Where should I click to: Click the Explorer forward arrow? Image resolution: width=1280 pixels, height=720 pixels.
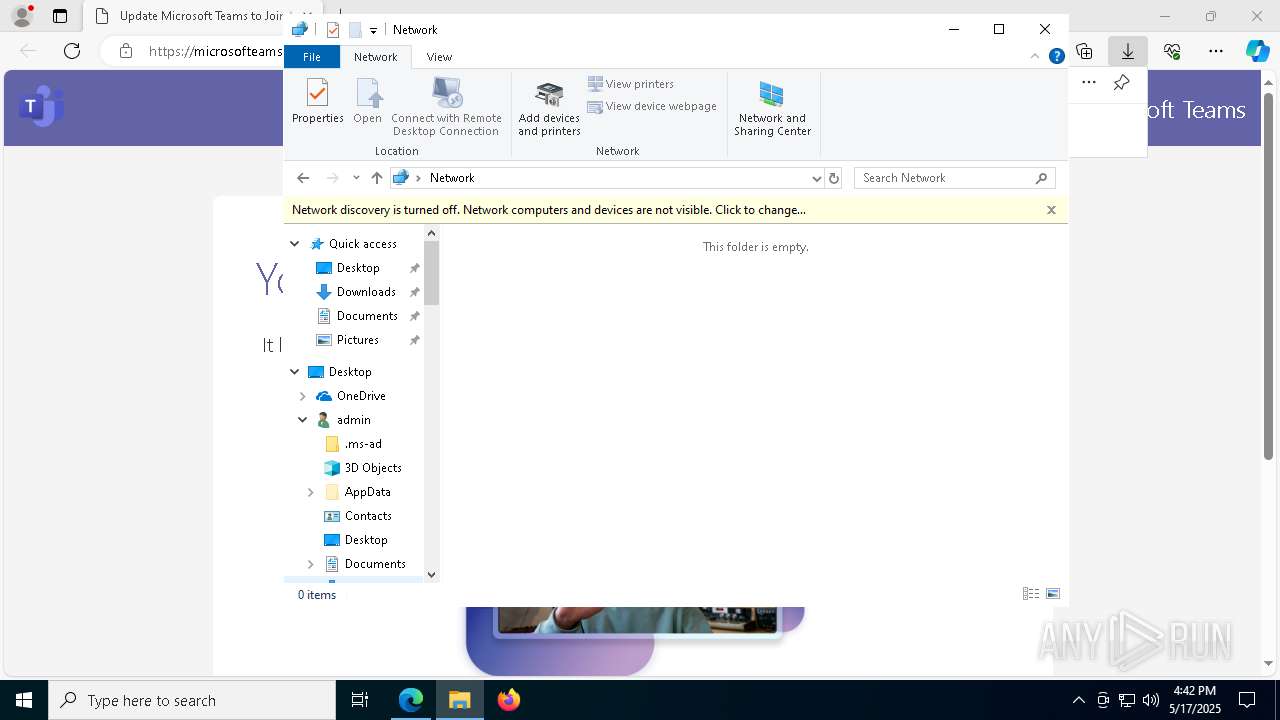[333, 178]
